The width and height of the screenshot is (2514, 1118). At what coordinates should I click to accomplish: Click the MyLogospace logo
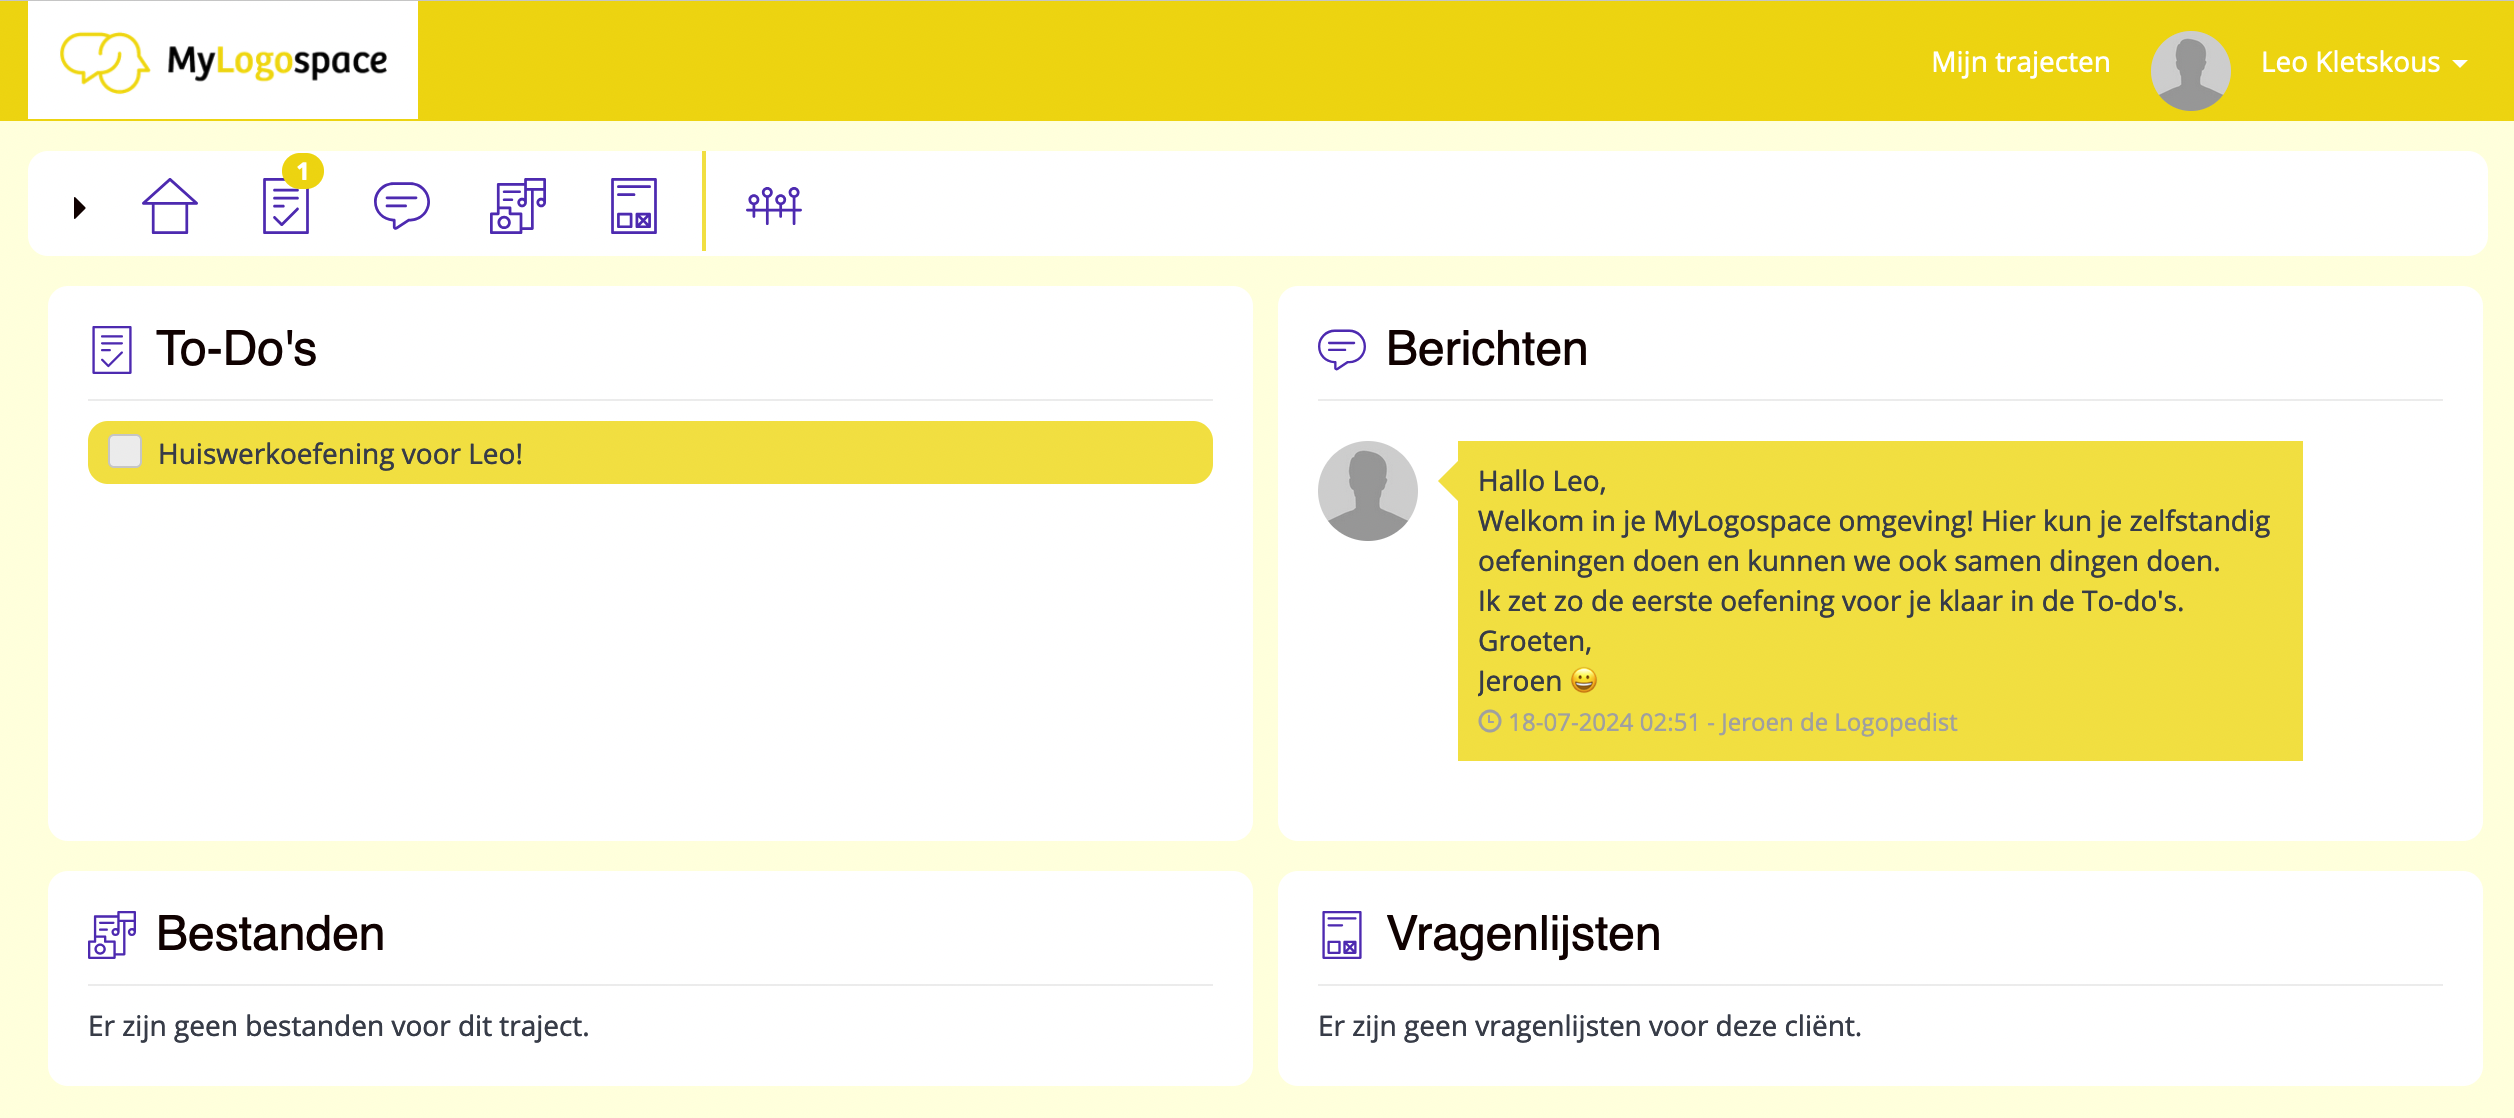click(x=223, y=61)
